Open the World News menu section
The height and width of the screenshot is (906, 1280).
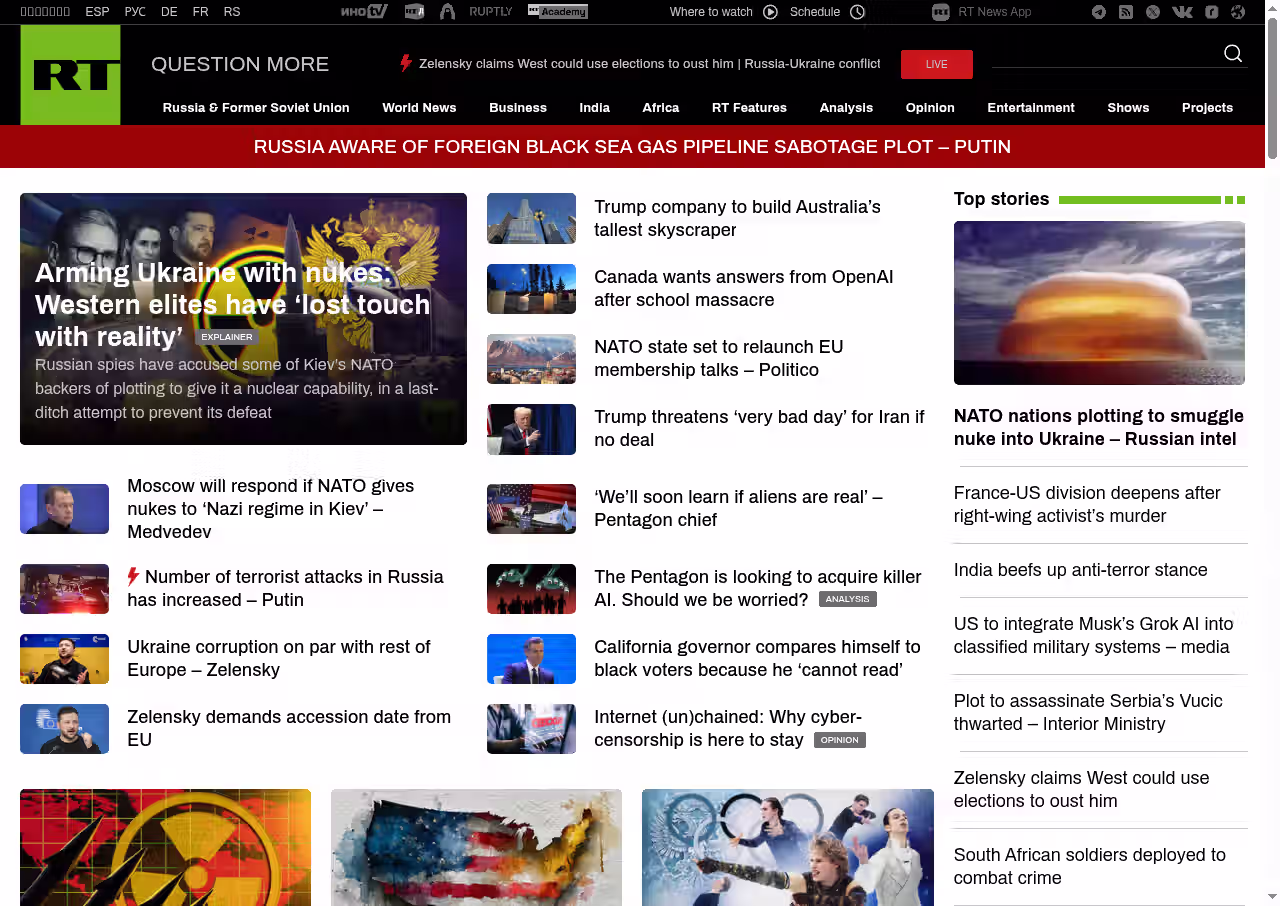pyautogui.click(x=419, y=108)
